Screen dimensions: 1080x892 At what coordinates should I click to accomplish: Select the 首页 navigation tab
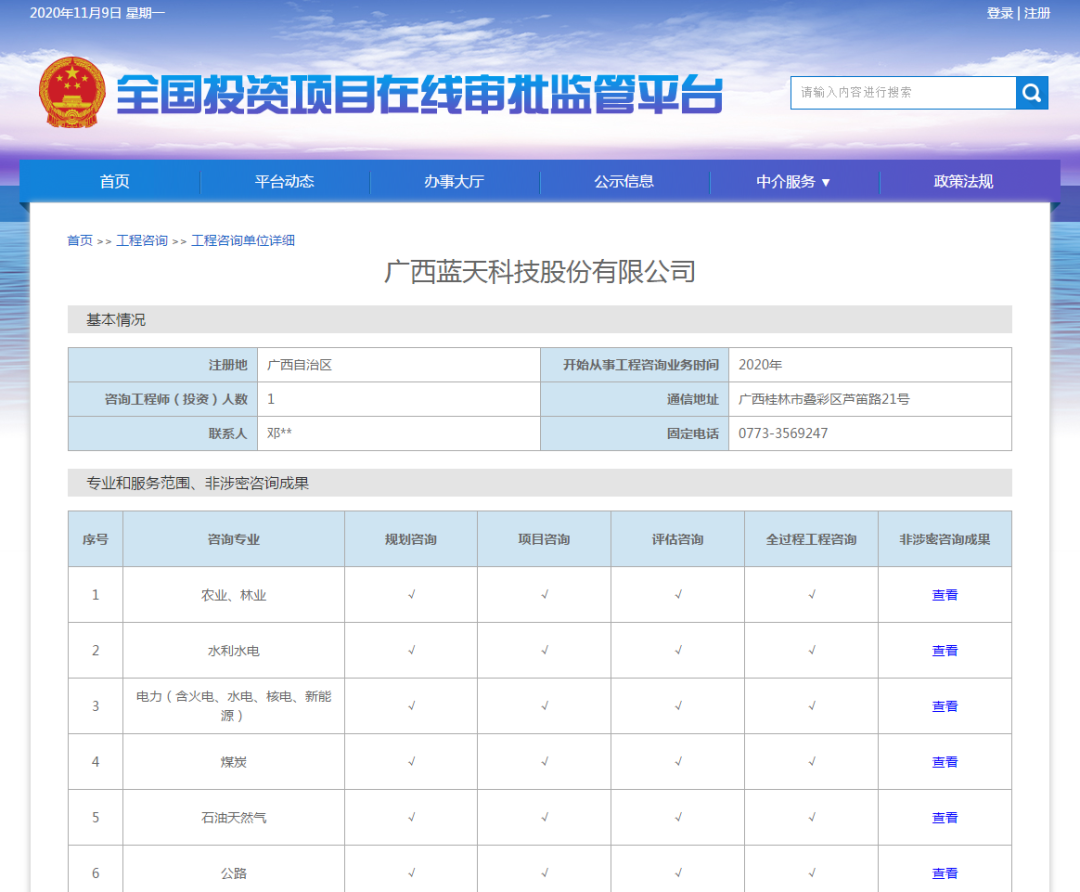tap(114, 181)
